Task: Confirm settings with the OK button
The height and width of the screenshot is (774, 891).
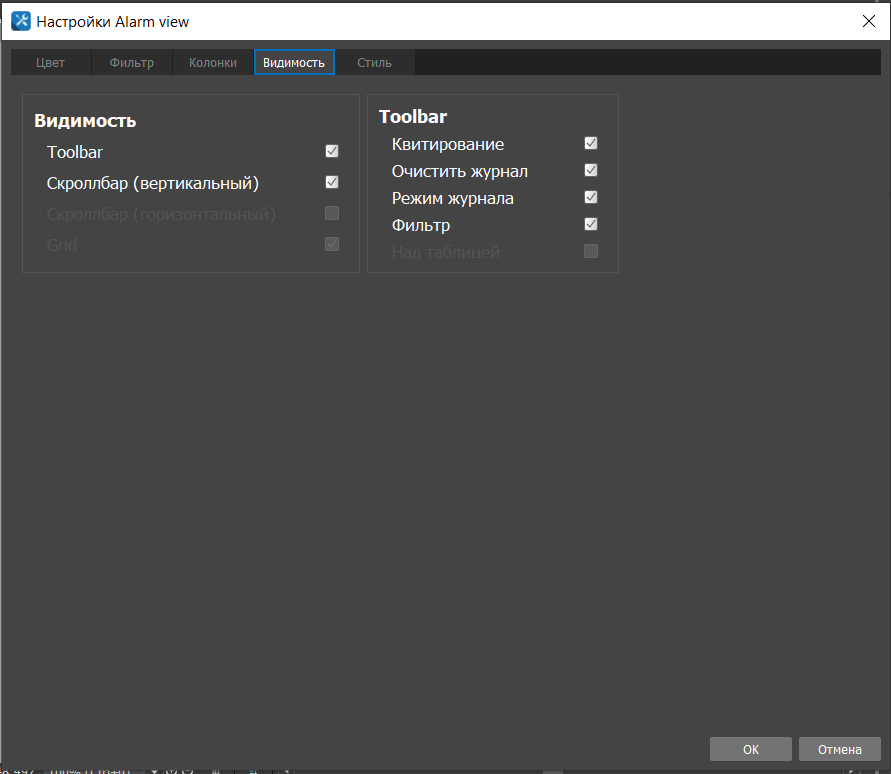Action: coord(750,749)
